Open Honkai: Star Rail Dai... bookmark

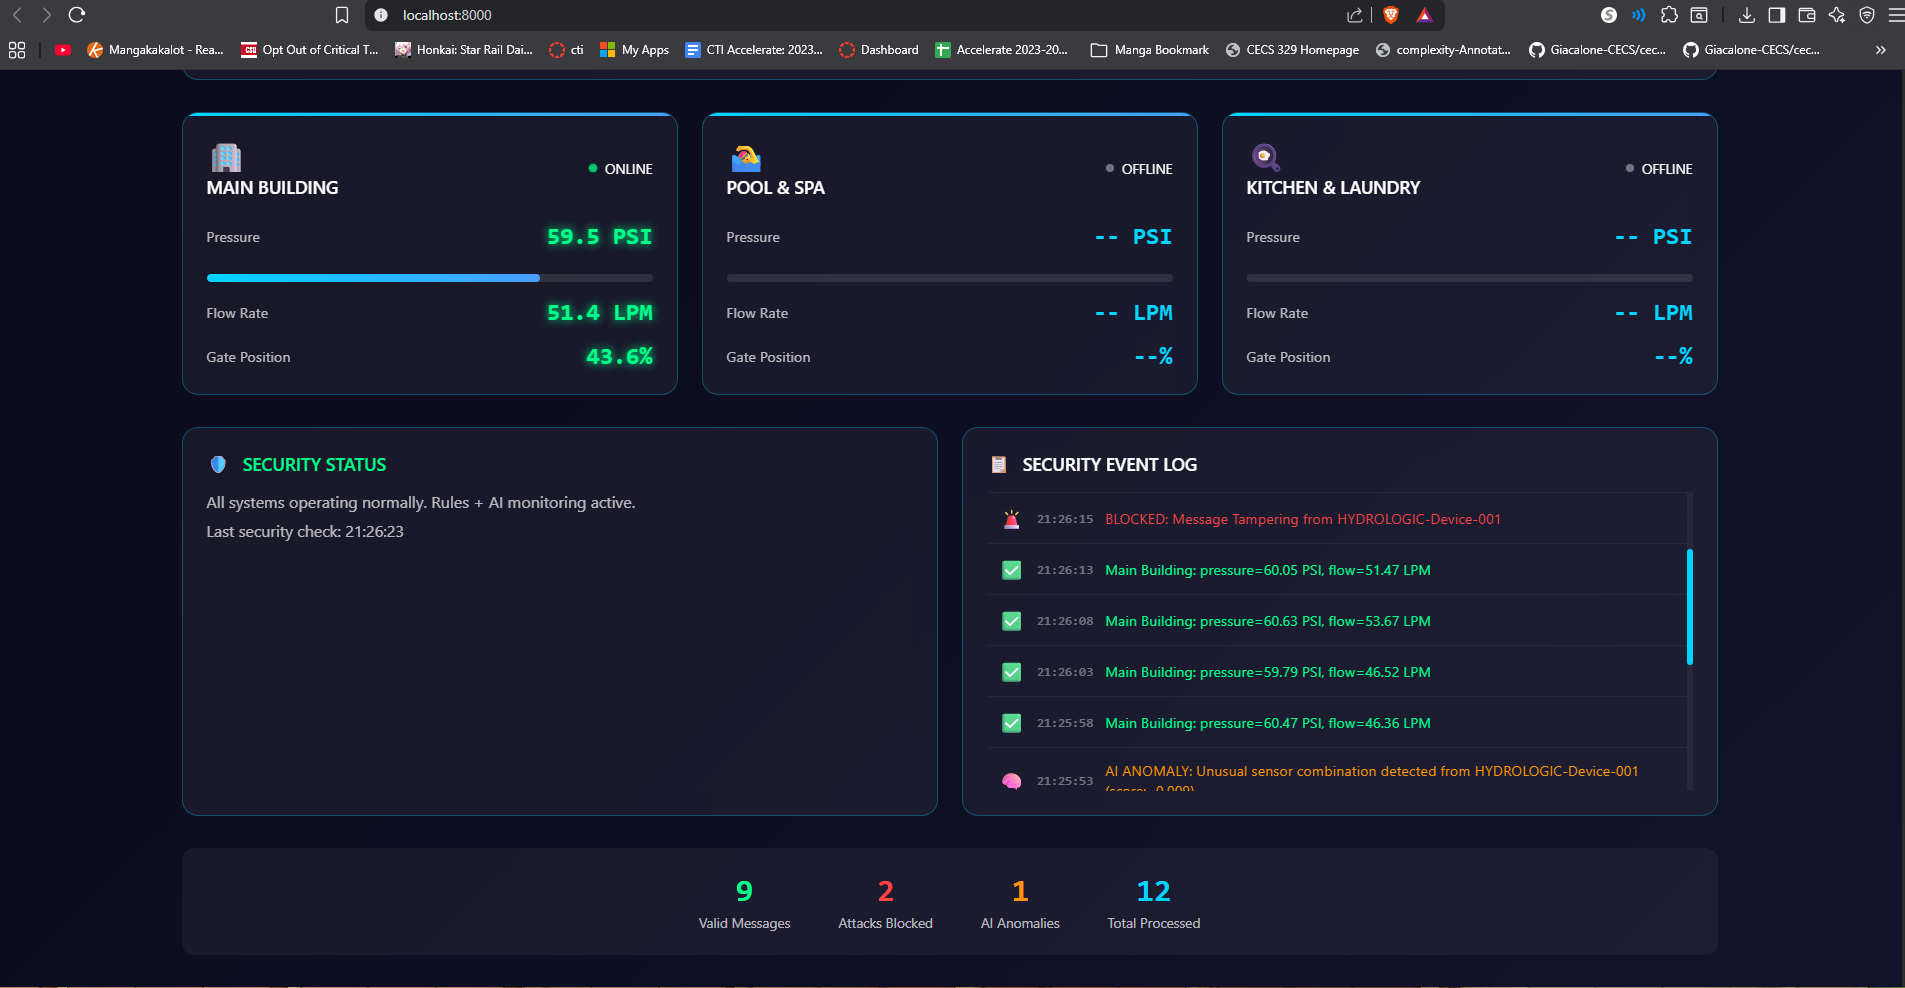coord(464,50)
